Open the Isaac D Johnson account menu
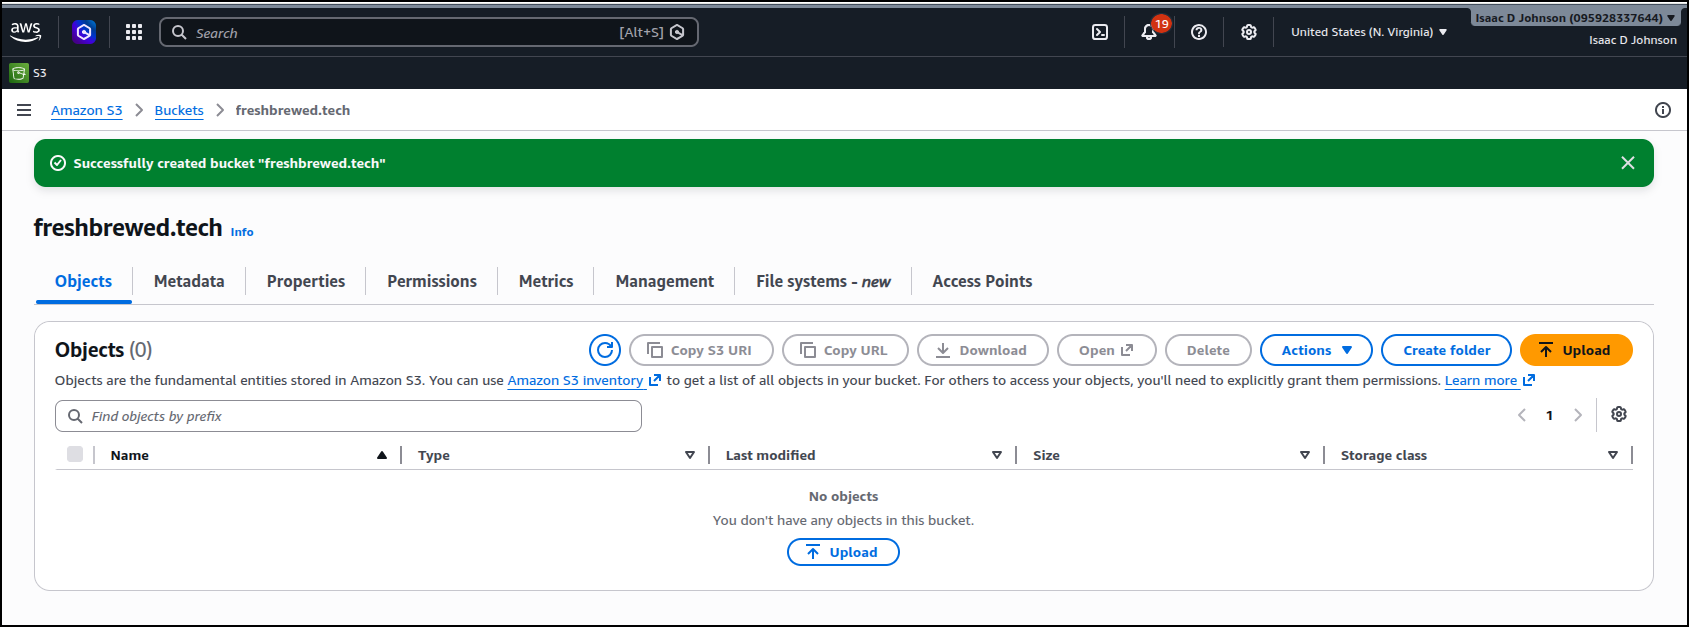The height and width of the screenshot is (627, 1689). pyautogui.click(x=1575, y=18)
